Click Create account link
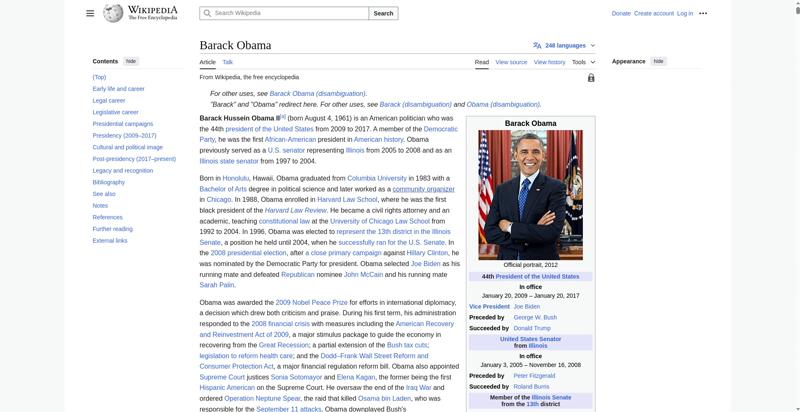The image size is (800, 412). point(654,13)
